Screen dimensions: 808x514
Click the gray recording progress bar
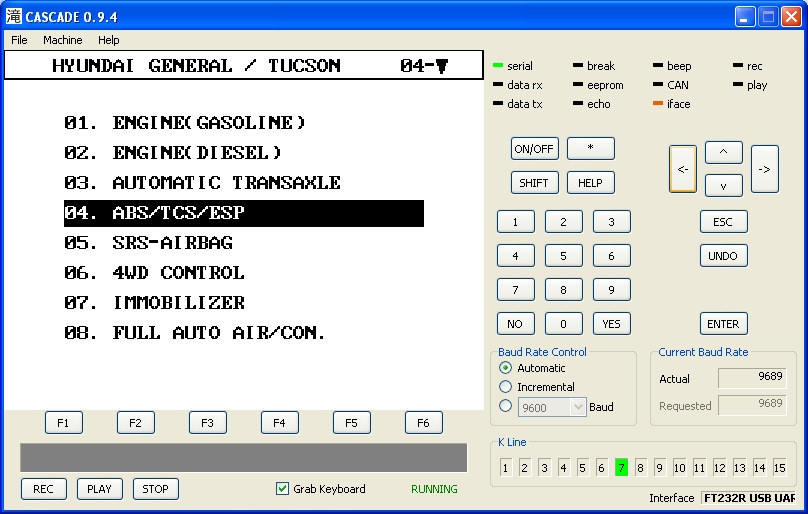(x=243, y=457)
